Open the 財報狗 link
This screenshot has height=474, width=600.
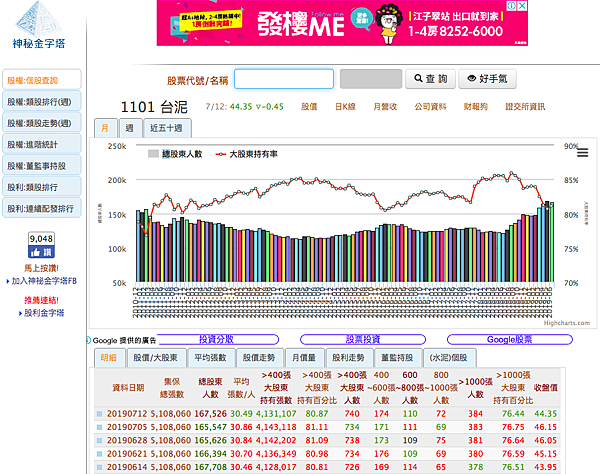(x=476, y=107)
